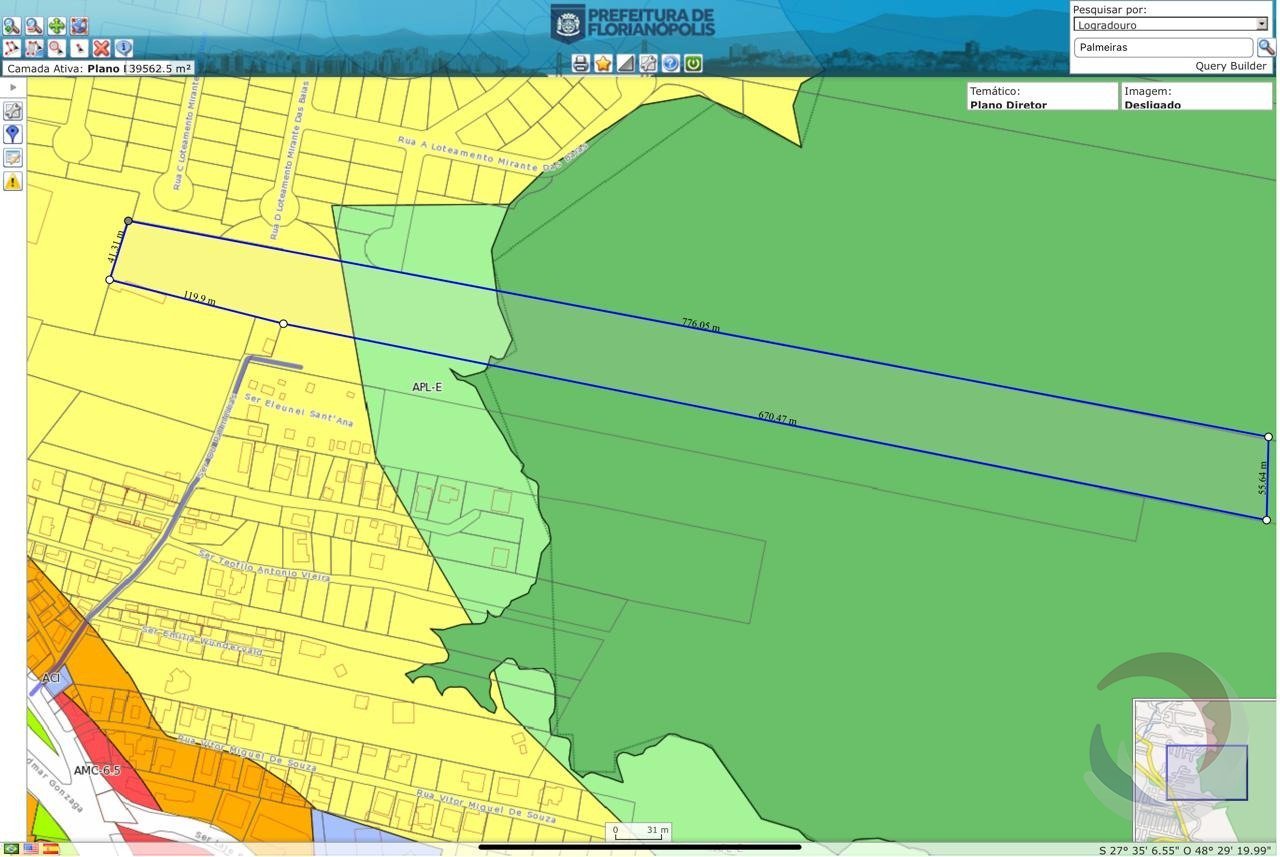
Task: Click the yellow warning triangle sidebar icon
Action: click(x=13, y=181)
